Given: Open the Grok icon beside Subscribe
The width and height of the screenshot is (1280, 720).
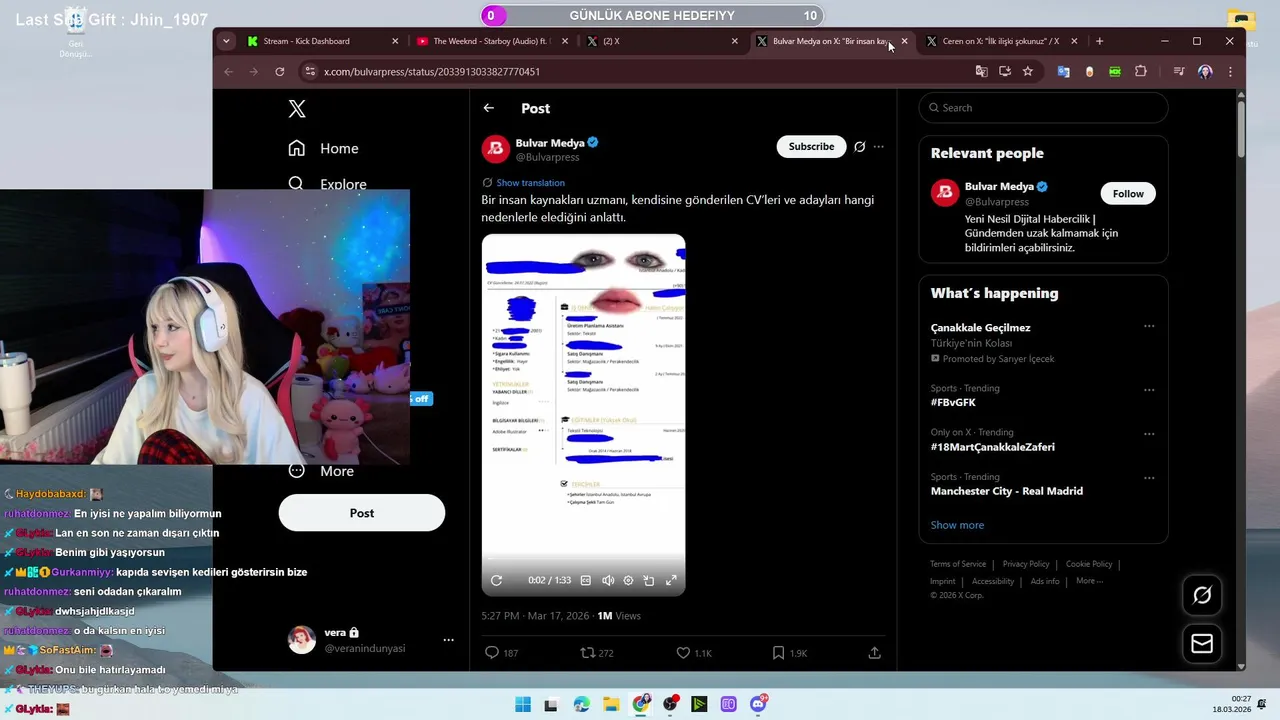Looking at the screenshot, I should pos(859,146).
